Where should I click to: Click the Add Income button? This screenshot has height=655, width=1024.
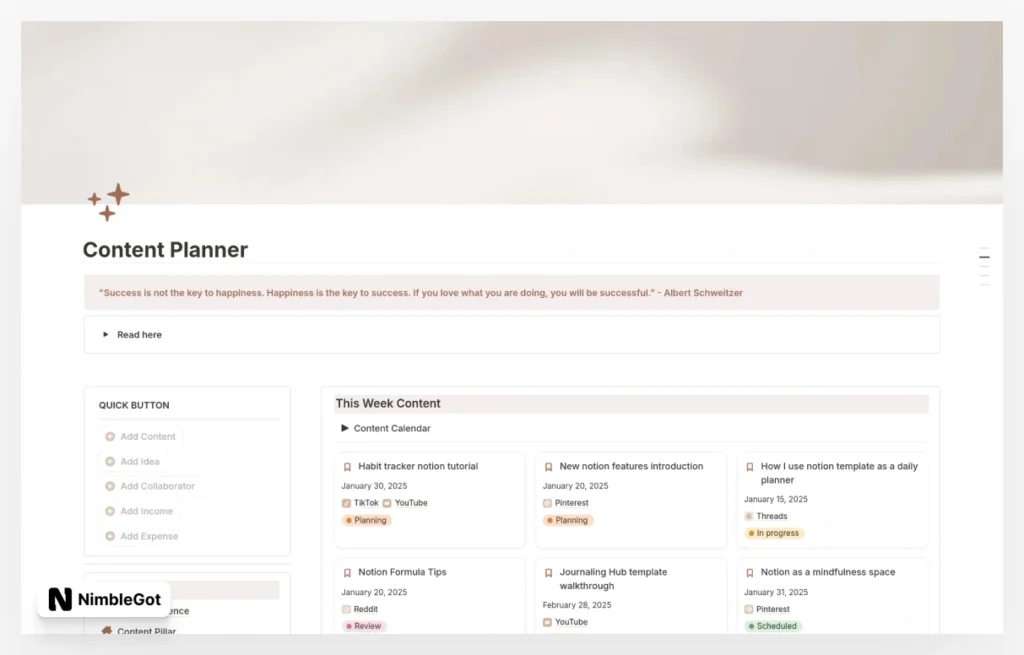[x=139, y=511]
